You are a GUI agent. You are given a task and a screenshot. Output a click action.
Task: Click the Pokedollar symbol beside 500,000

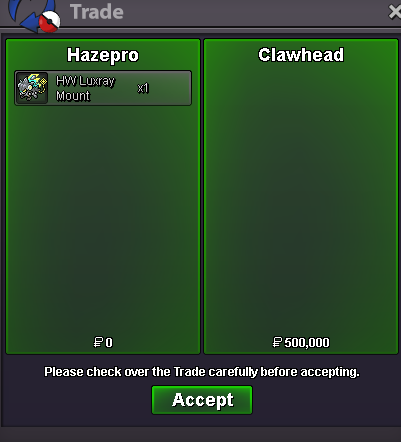pos(277,342)
